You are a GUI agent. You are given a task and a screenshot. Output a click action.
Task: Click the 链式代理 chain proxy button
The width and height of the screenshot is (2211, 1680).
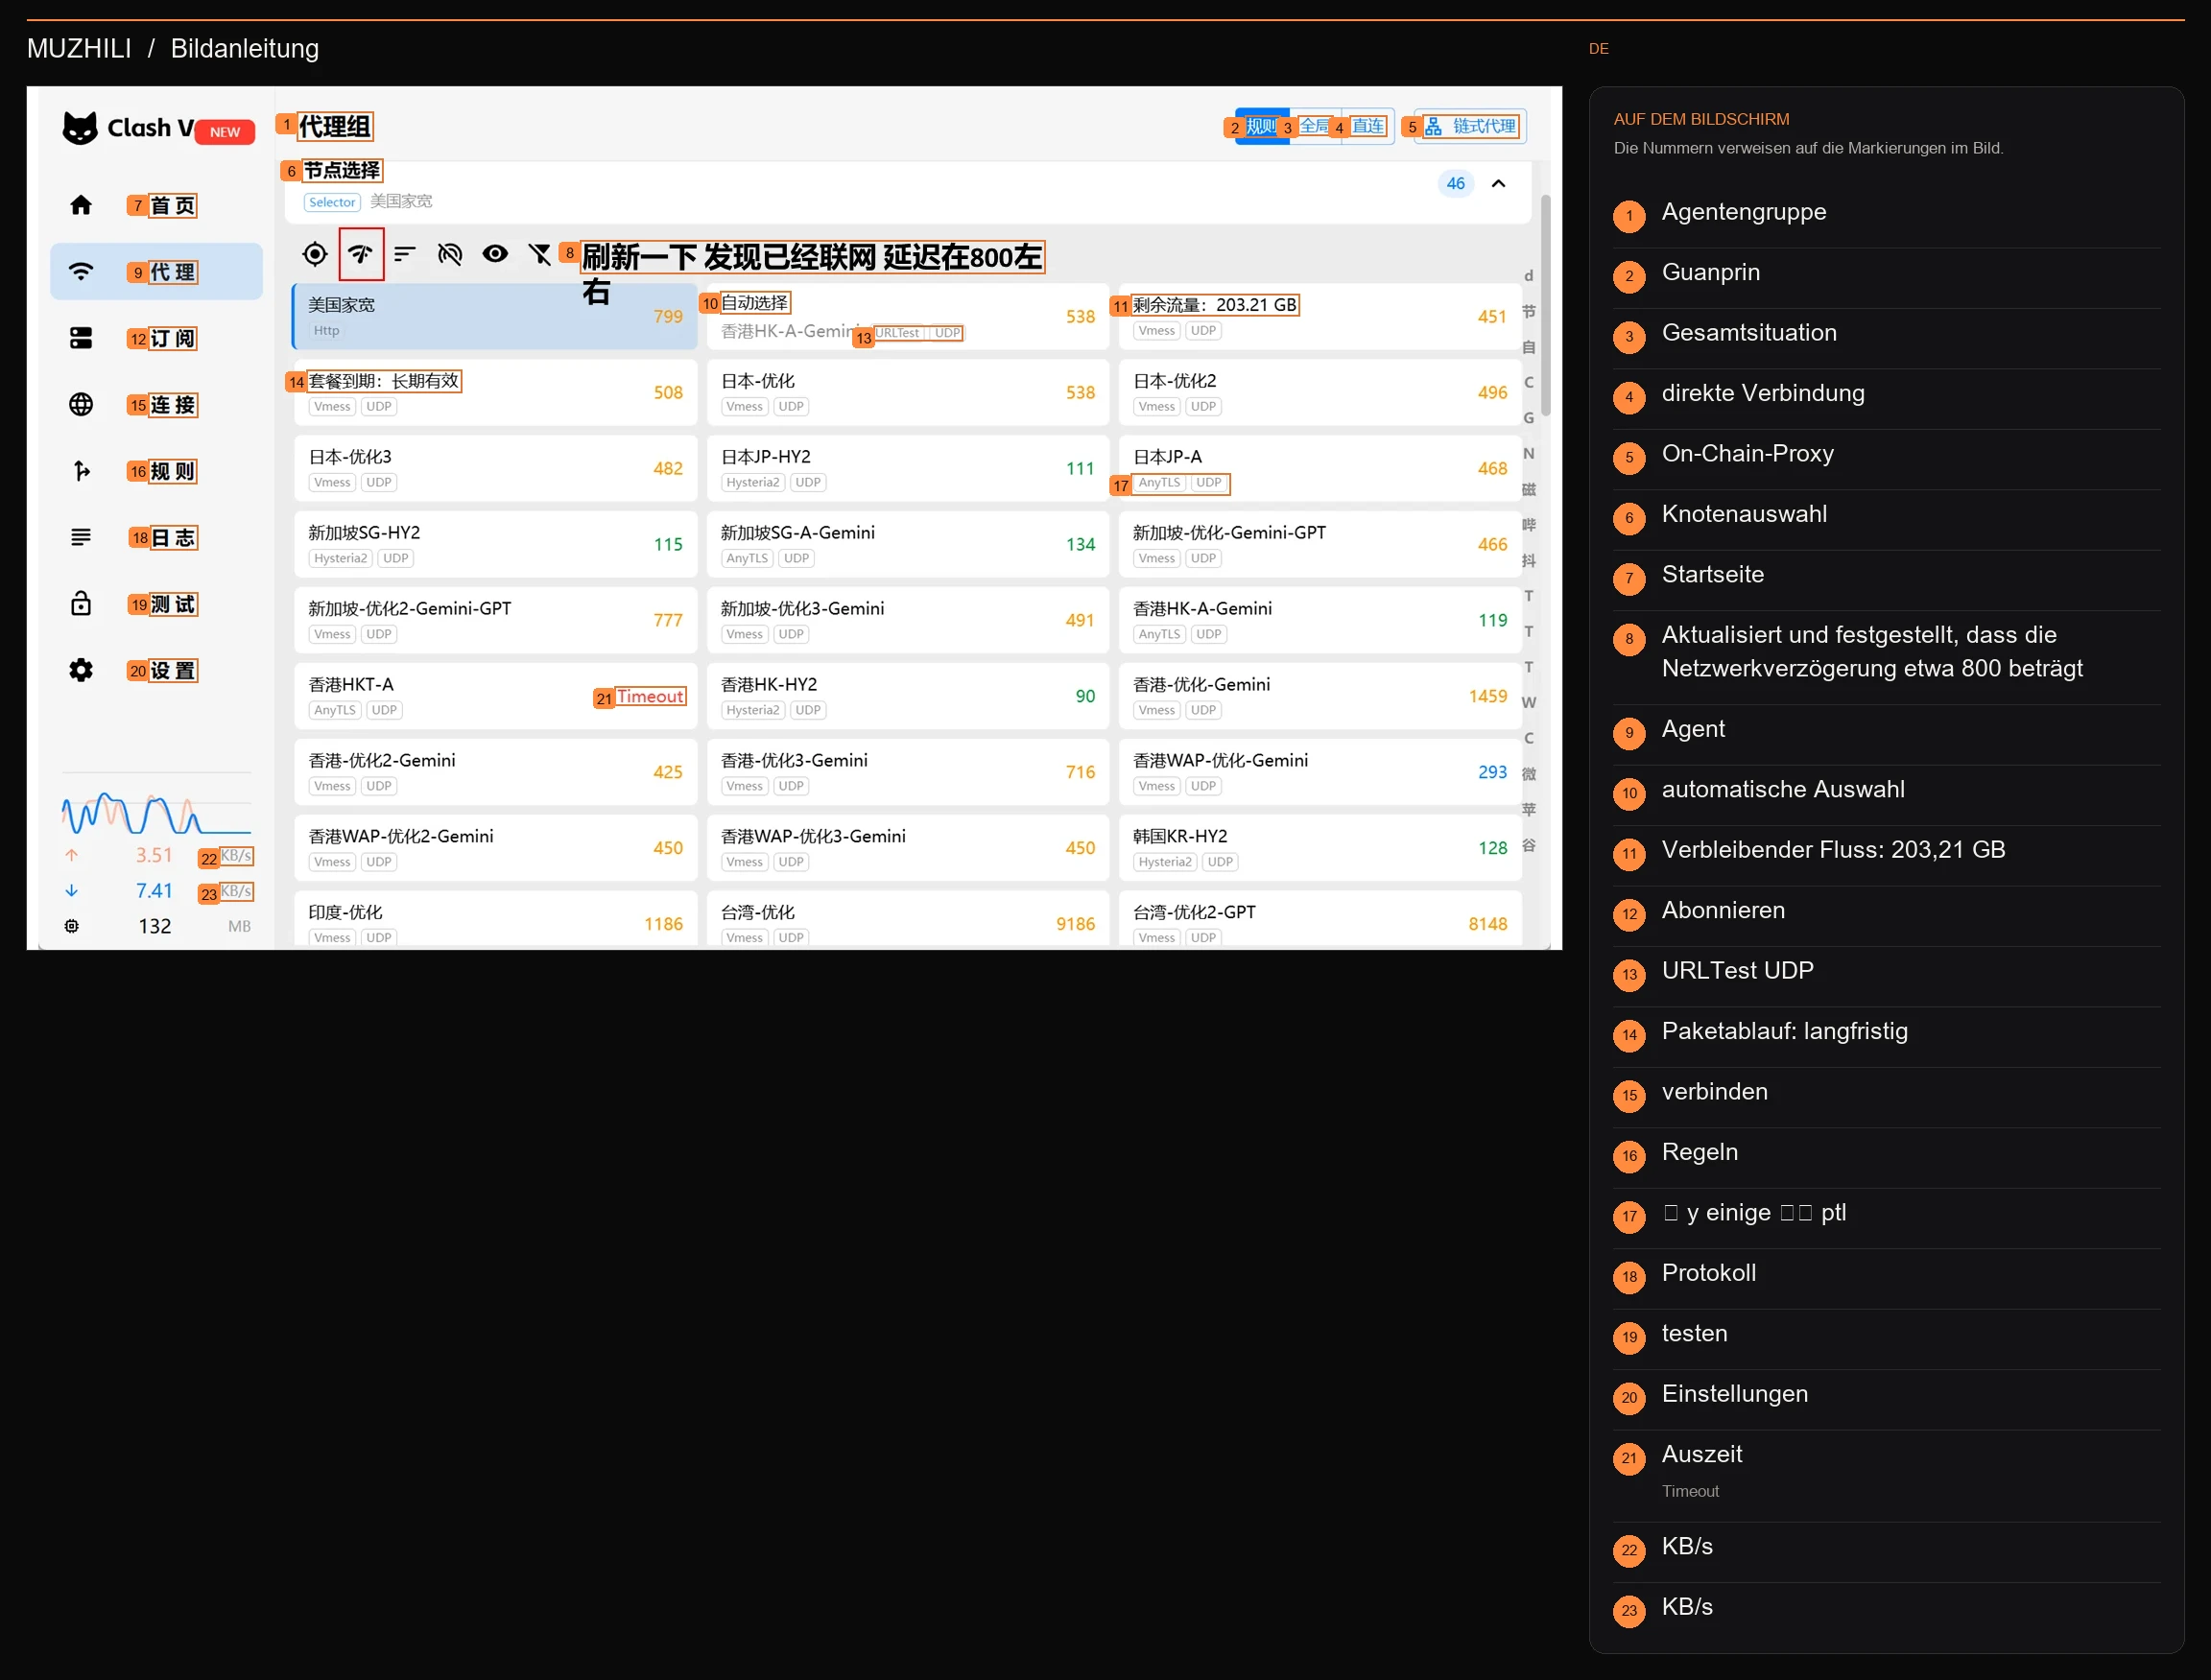click(x=1471, y=126)
